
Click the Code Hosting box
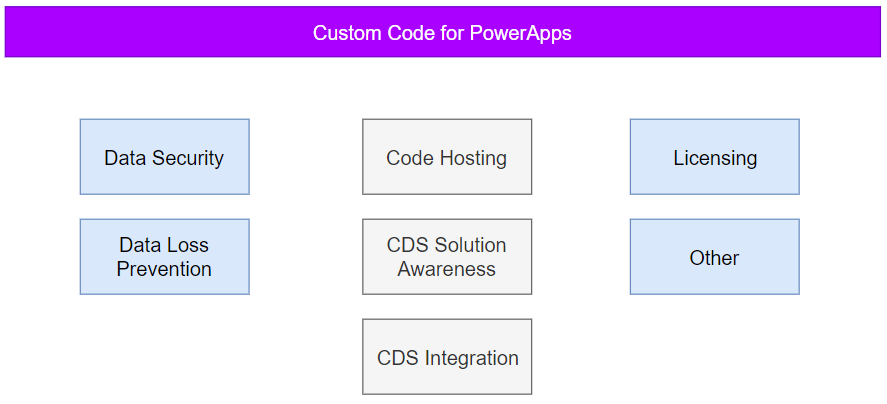point(447,157)
